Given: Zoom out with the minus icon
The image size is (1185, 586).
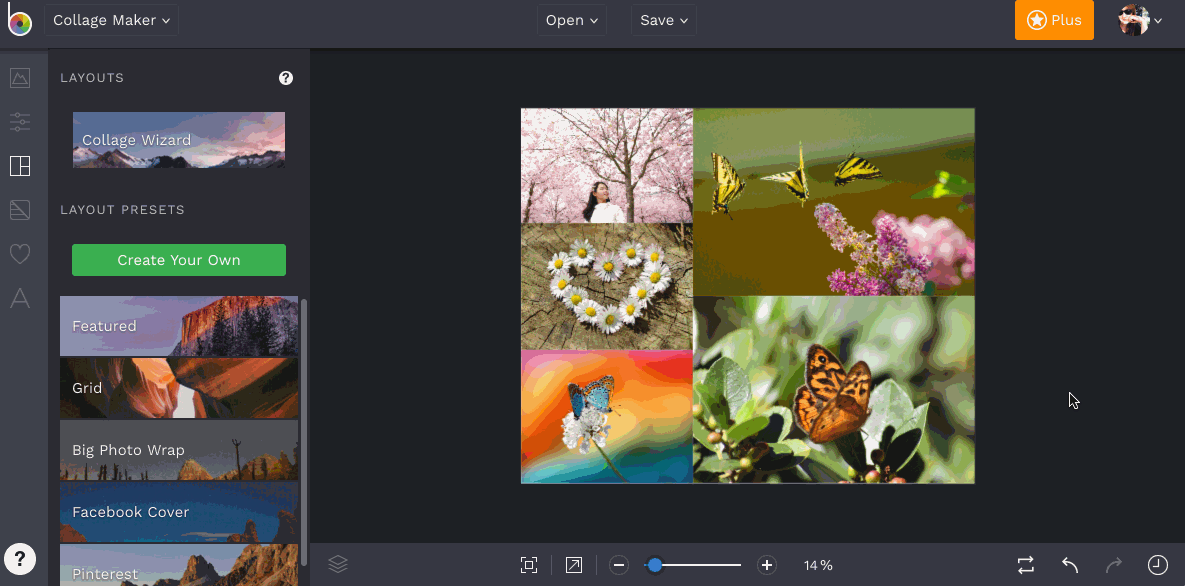Looking at the screenshot, I should coord(619,565).
